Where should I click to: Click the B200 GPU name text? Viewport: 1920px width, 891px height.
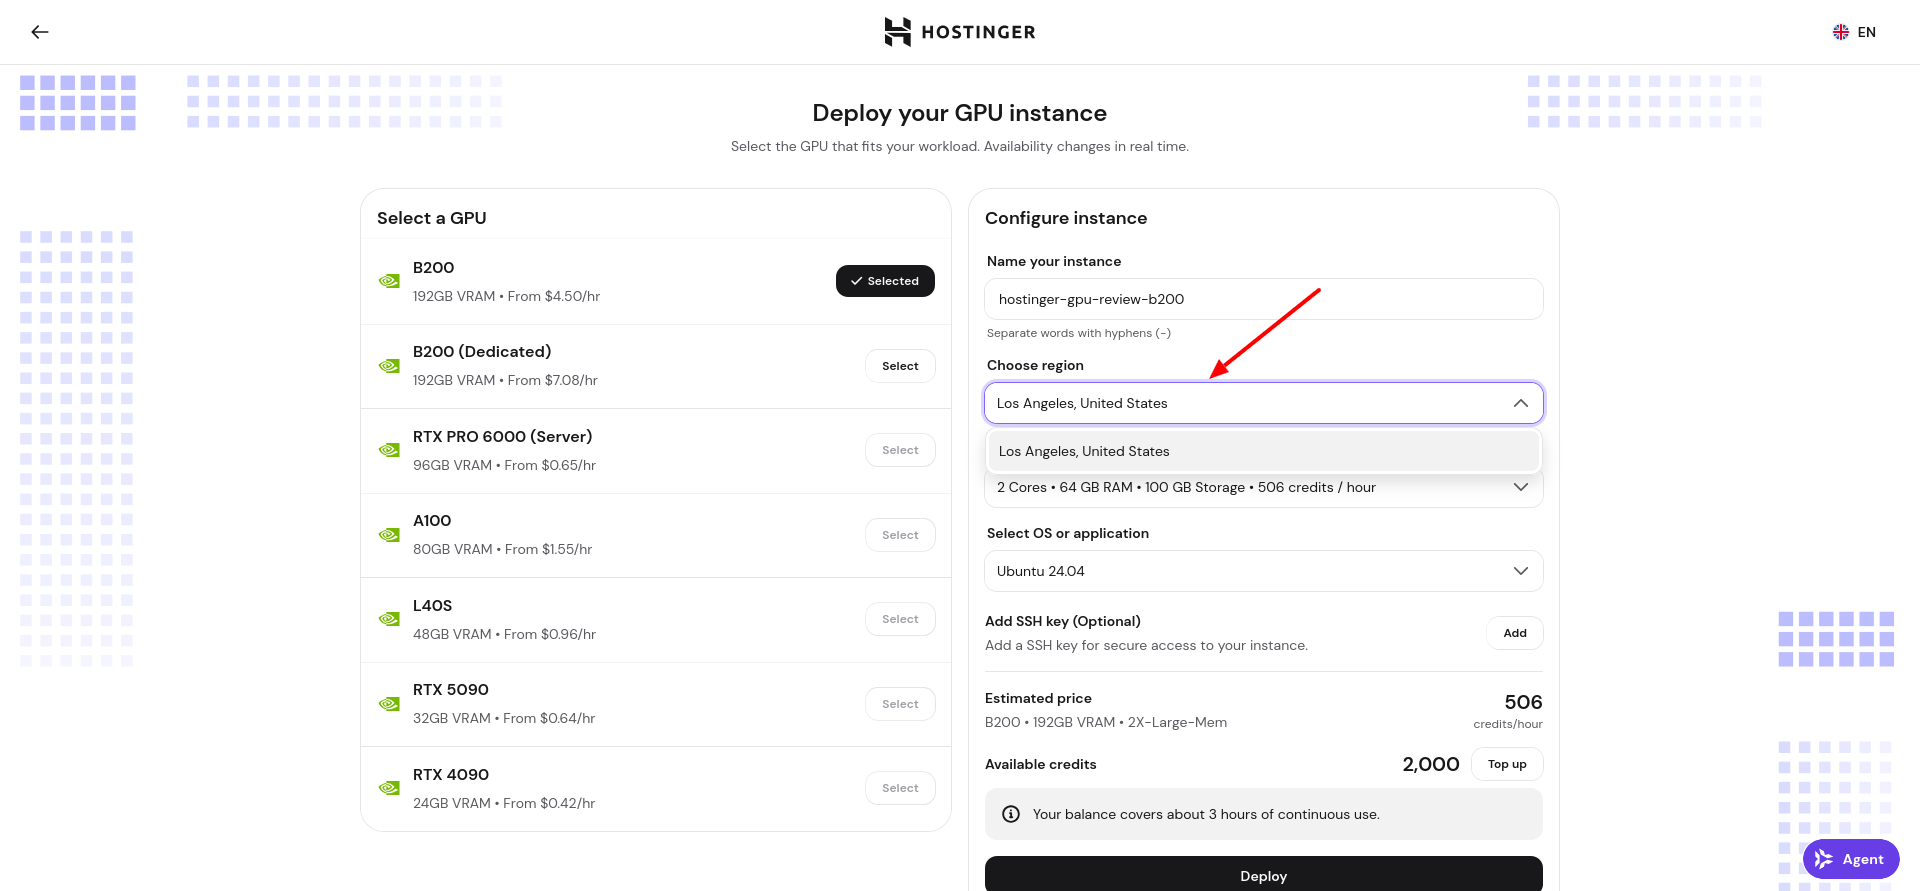[x=433, y=268]
